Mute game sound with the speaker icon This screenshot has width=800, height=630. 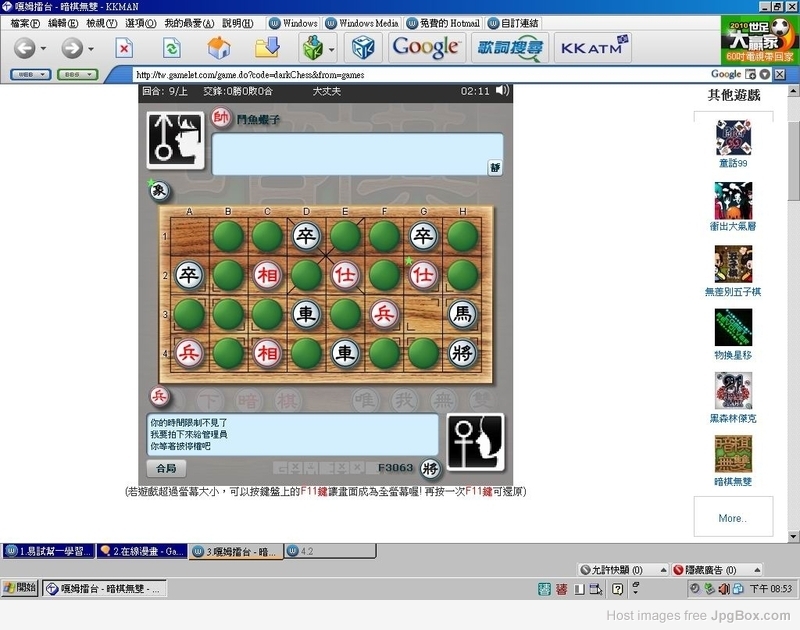(502, 90)
